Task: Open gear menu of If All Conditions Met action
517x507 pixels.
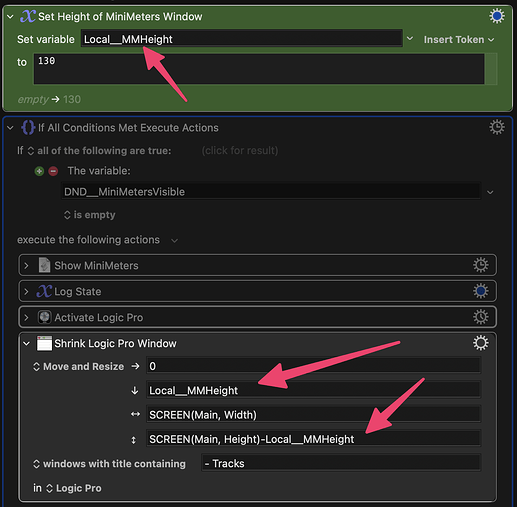Action: pyautogui.click(x=497, y=127)
